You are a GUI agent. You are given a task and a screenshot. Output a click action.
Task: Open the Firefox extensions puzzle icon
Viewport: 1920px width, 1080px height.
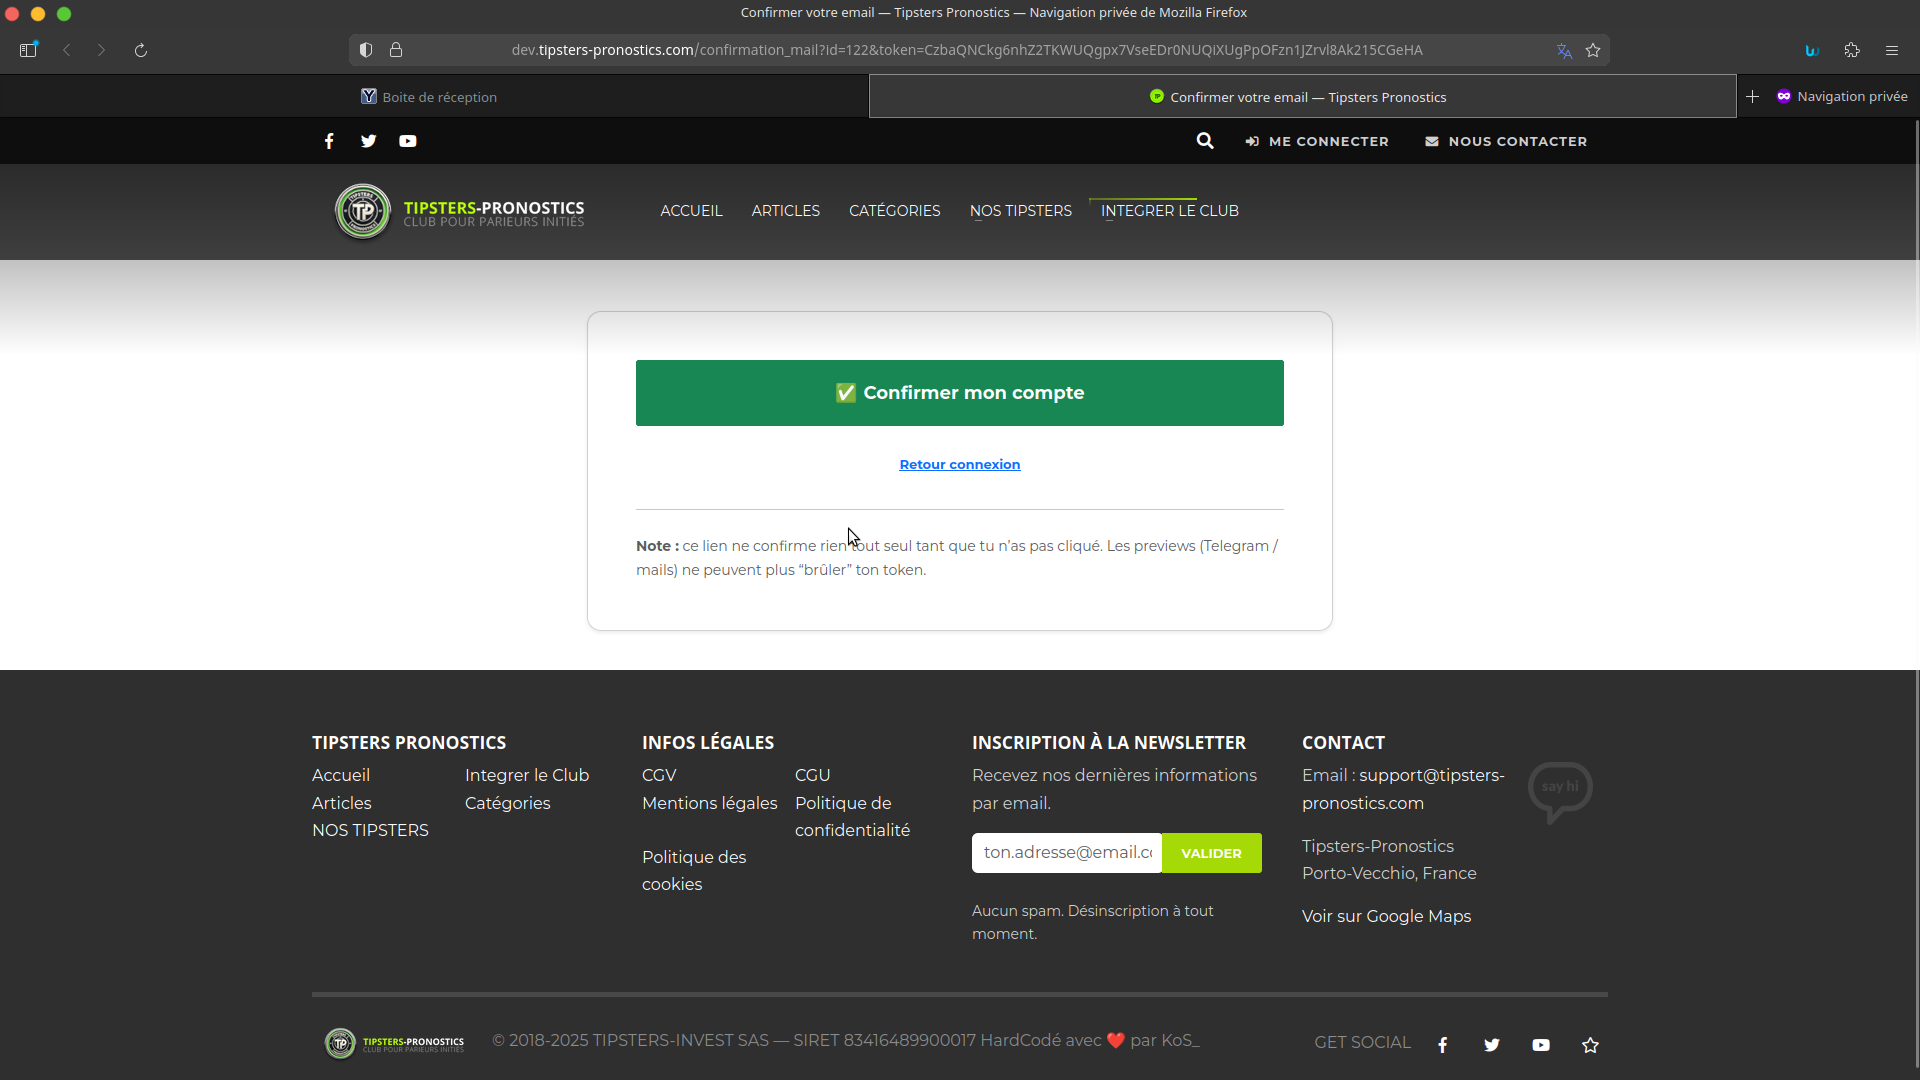click(x=1852, y=50)
